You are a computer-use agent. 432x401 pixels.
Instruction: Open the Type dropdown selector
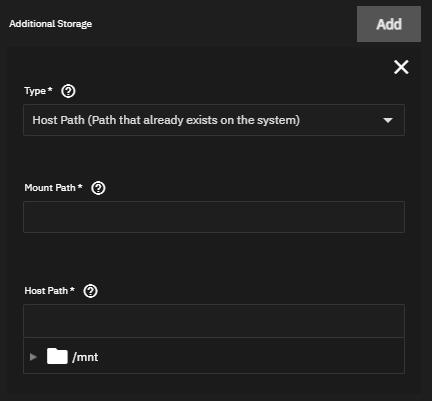click(x=214, y=120)
